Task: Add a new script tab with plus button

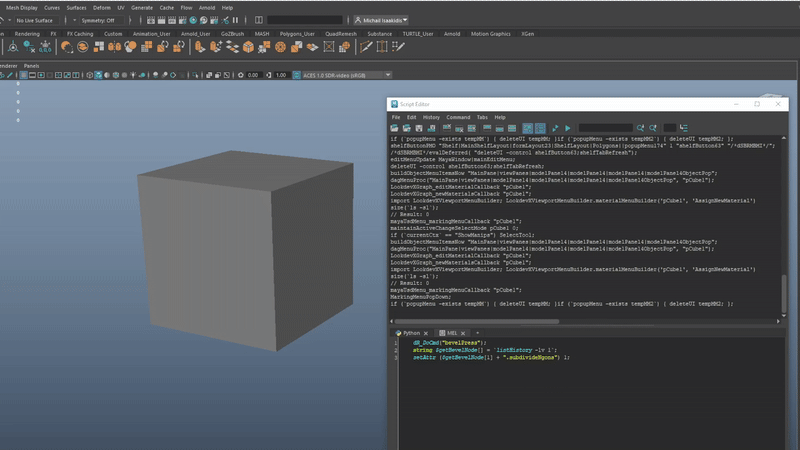Action: 478,333
